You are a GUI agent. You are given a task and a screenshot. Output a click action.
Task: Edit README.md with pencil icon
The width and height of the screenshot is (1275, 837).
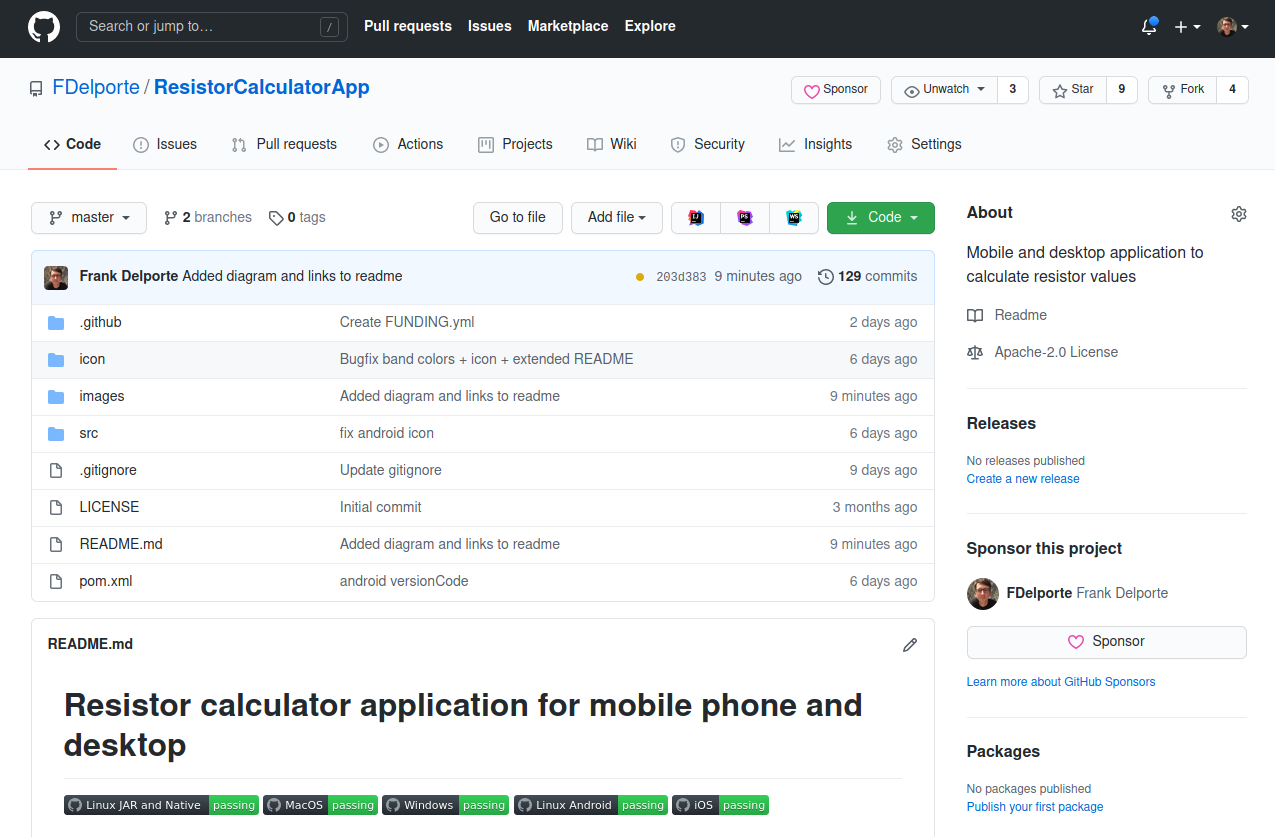coord(910,645)
